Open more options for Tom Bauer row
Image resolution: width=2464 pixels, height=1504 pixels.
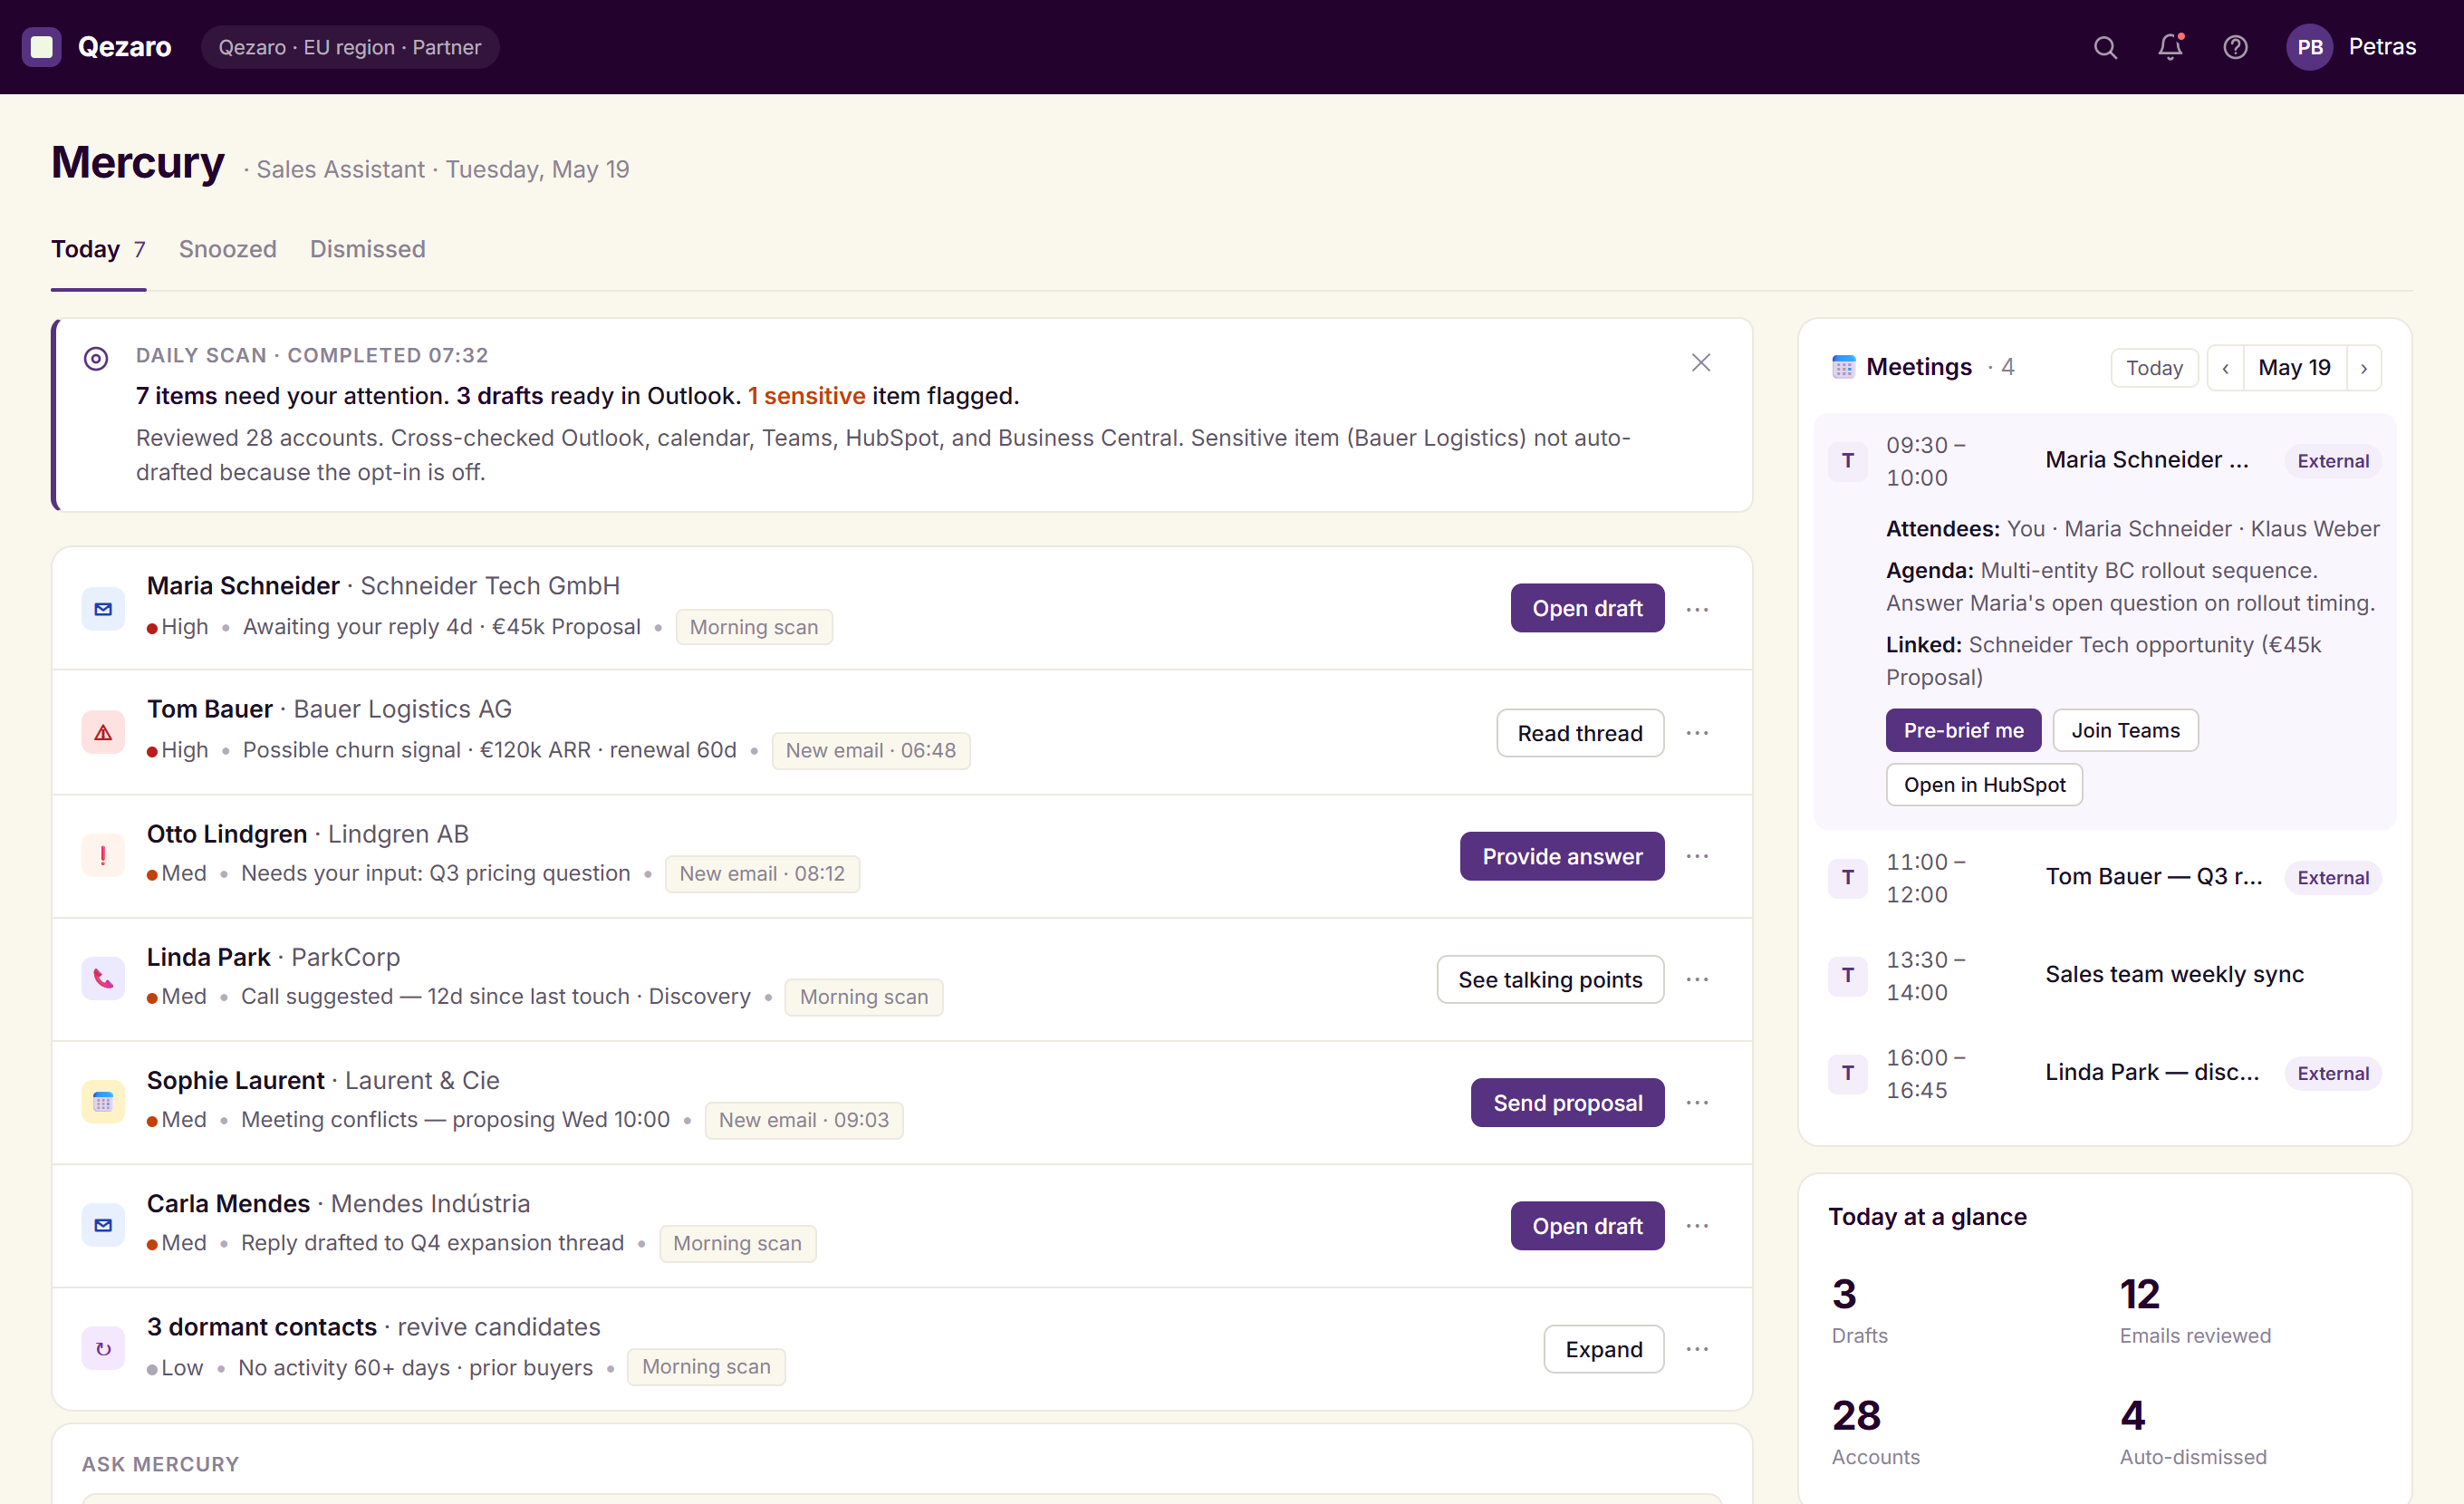pyautogui.click(x=1697, y=733)
